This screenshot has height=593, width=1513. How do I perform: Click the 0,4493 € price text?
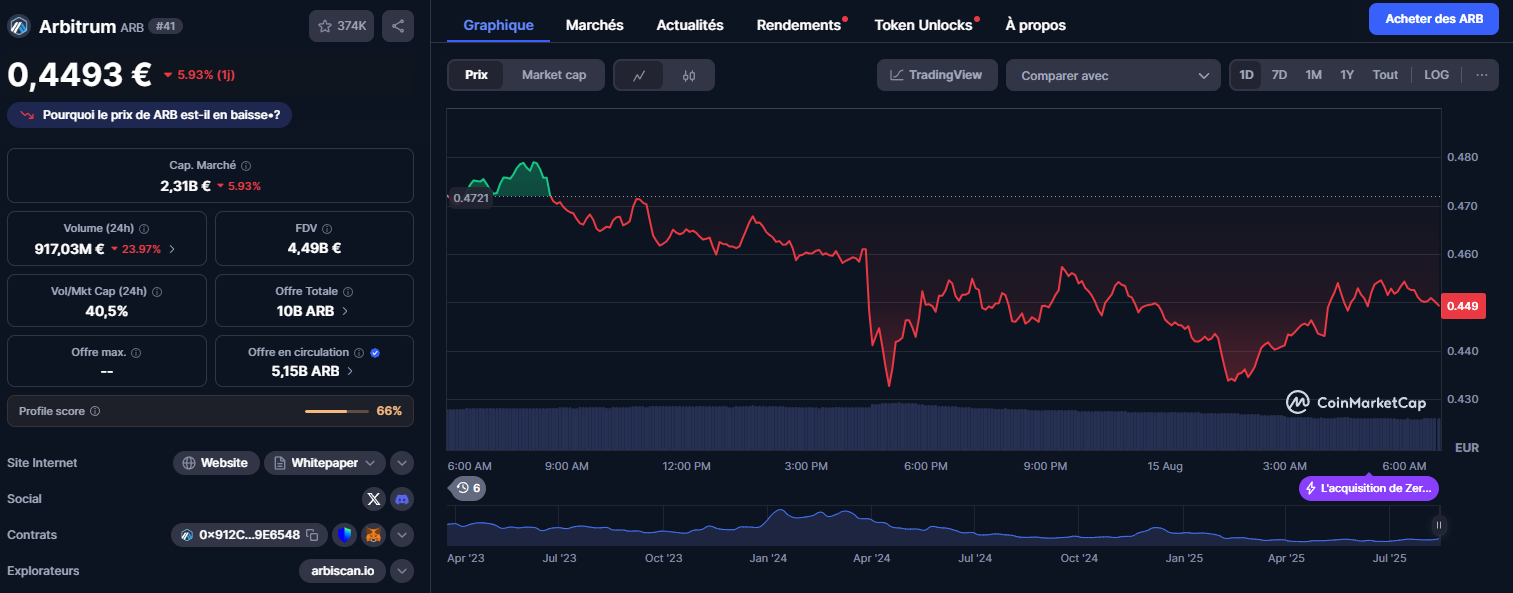(x=79, y=75)
